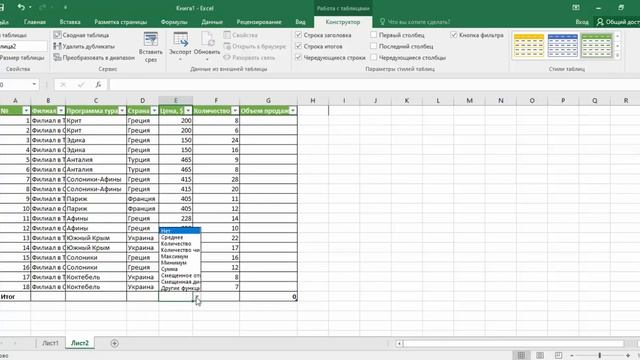Click the ribbon display options icon
Image resolution: width=640 pixels, height=360 pixels.
pyautogui.click(x=576, y=7)
